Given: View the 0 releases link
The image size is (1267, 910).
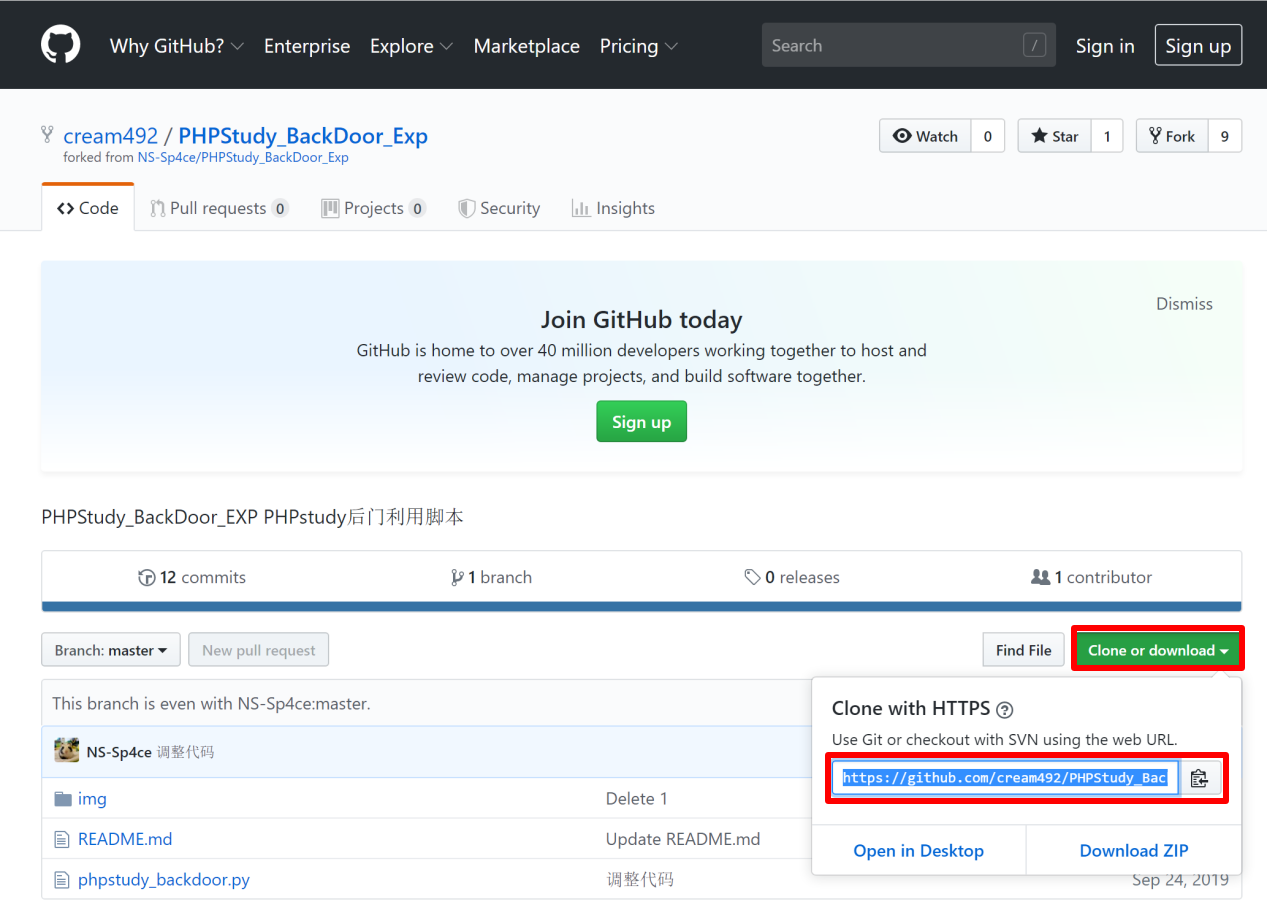Looking at the screenshot, I should click(x=792, y=577).
